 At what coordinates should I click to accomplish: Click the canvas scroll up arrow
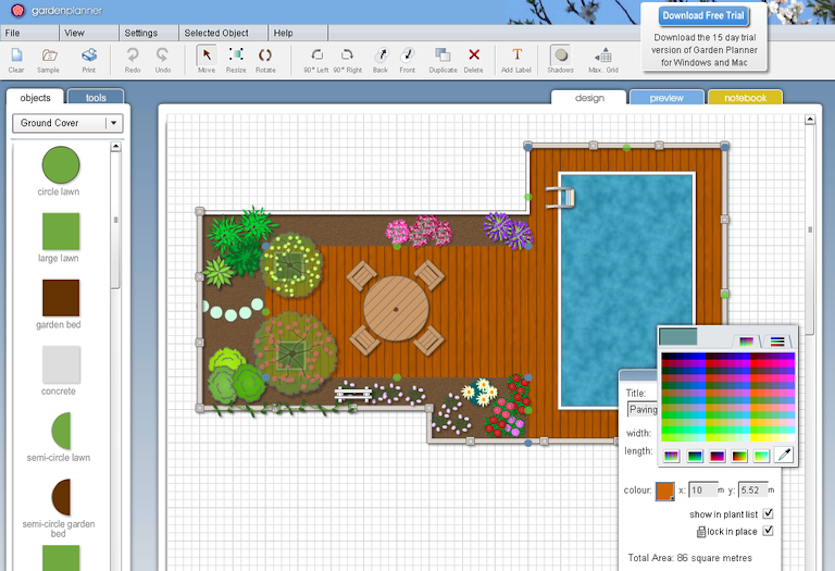pos(810,119)
